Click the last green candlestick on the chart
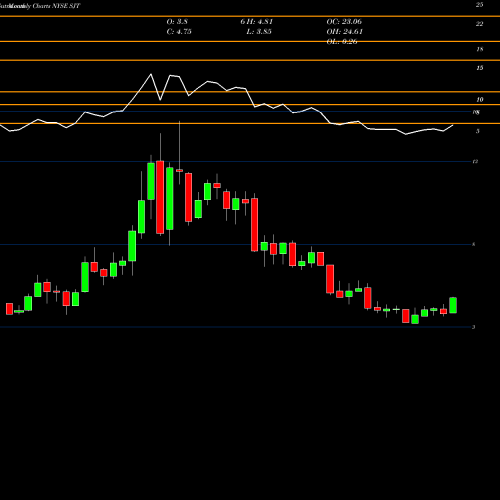 [x=453, y=305]
